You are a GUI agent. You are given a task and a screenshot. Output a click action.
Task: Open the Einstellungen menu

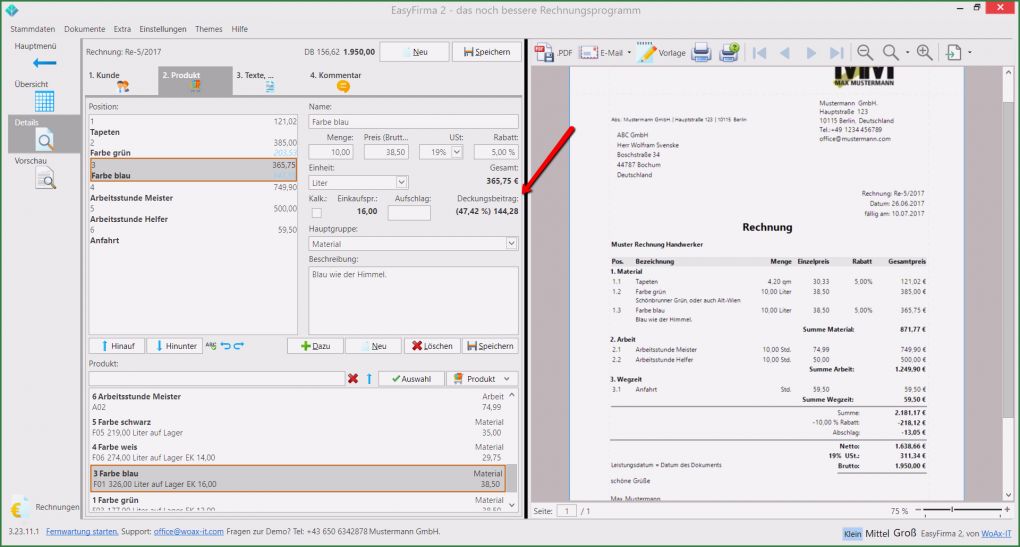(x=162, y=29)
